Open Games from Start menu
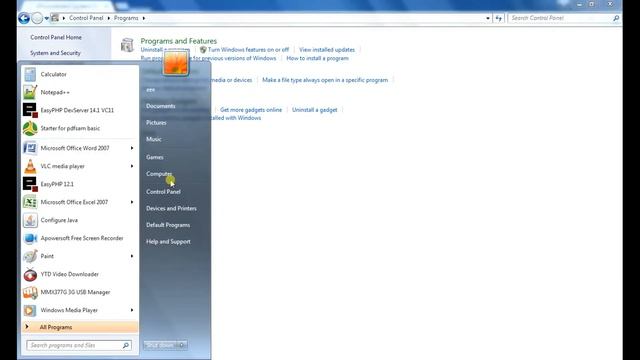The height and width of the screenshot is (360, 640). coord(155,157)
